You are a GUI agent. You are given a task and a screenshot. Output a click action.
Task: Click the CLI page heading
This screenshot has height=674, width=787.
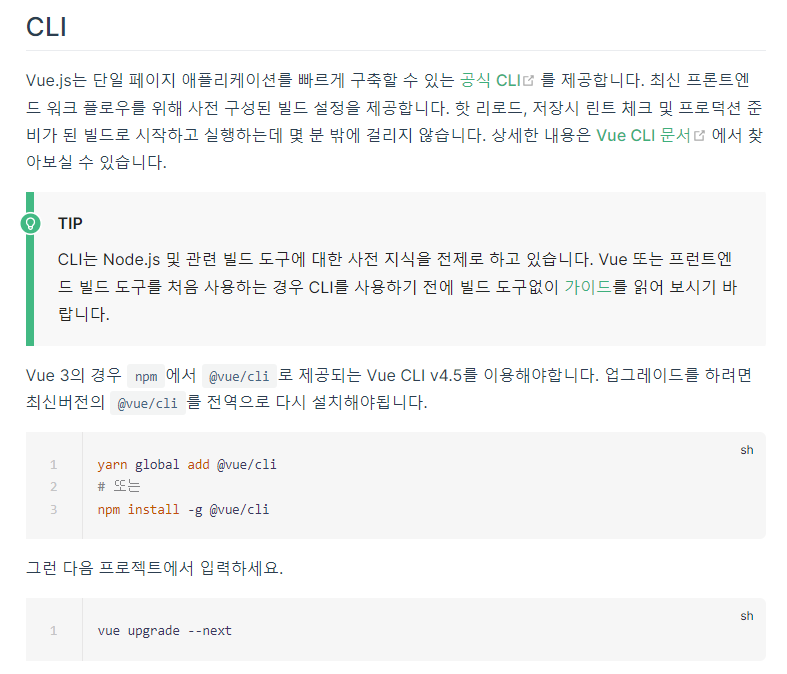tap(46, 27)
